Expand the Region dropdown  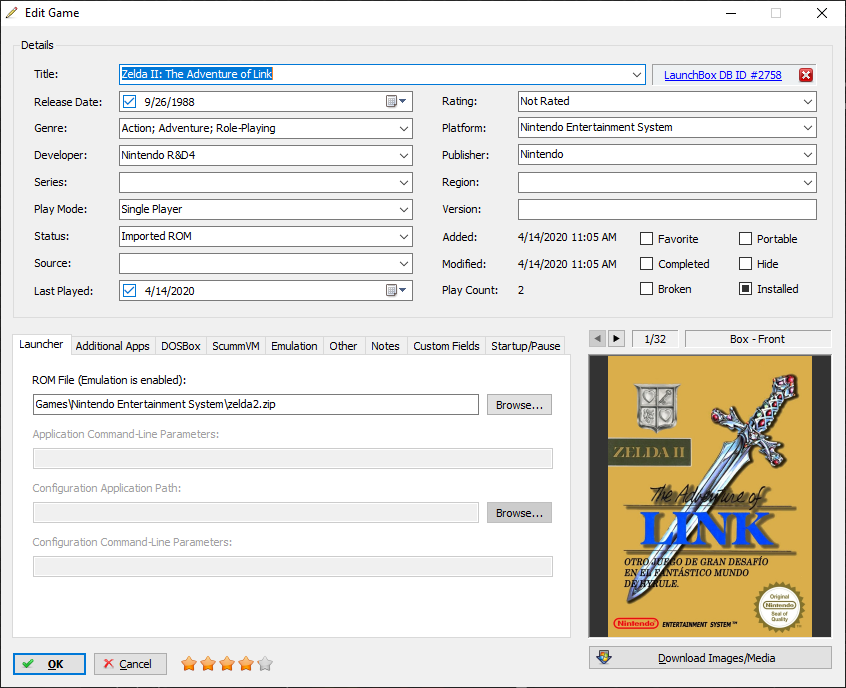coord(808,182)
